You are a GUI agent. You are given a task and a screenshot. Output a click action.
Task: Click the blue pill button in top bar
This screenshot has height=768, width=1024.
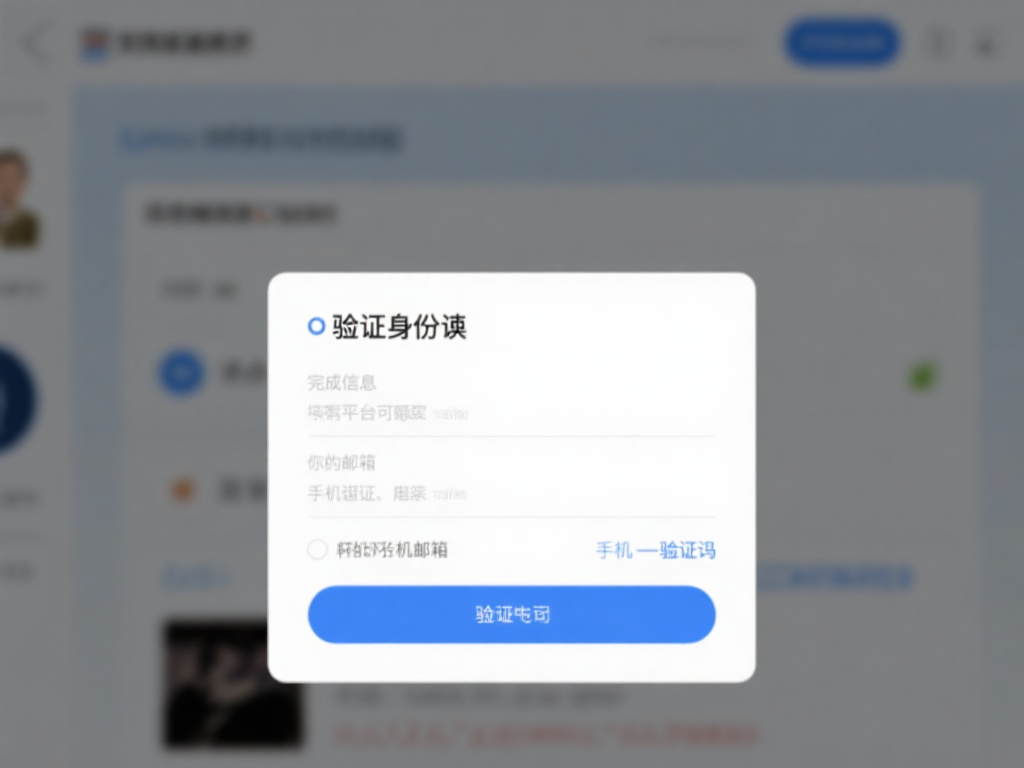842,43
